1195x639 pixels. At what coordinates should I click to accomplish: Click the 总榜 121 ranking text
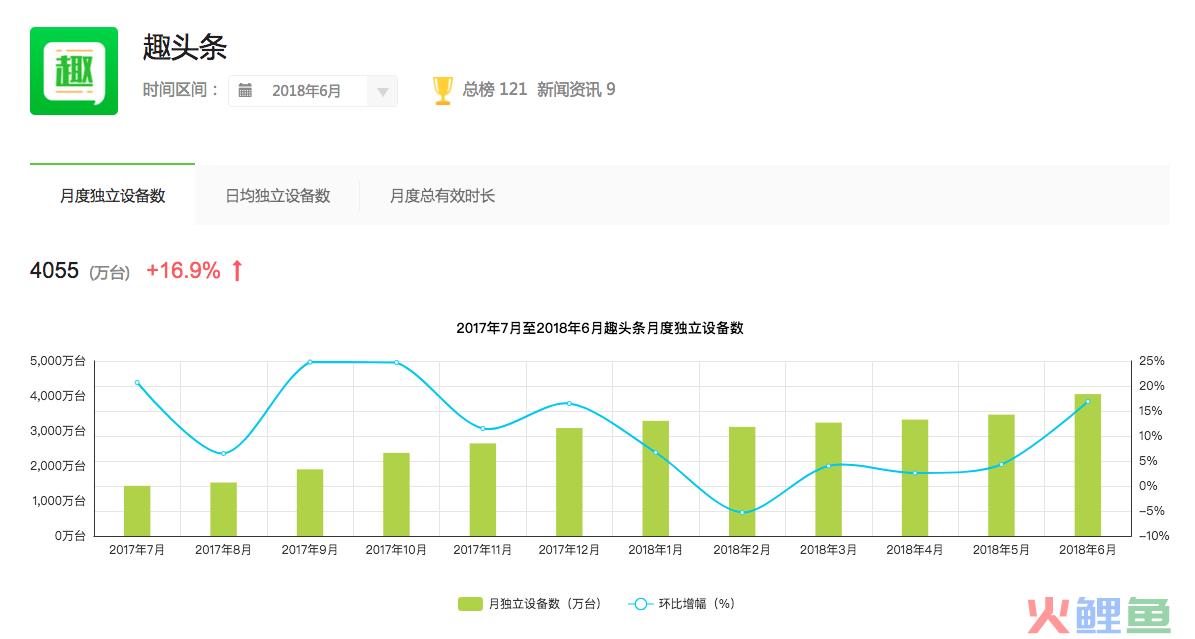495,89
